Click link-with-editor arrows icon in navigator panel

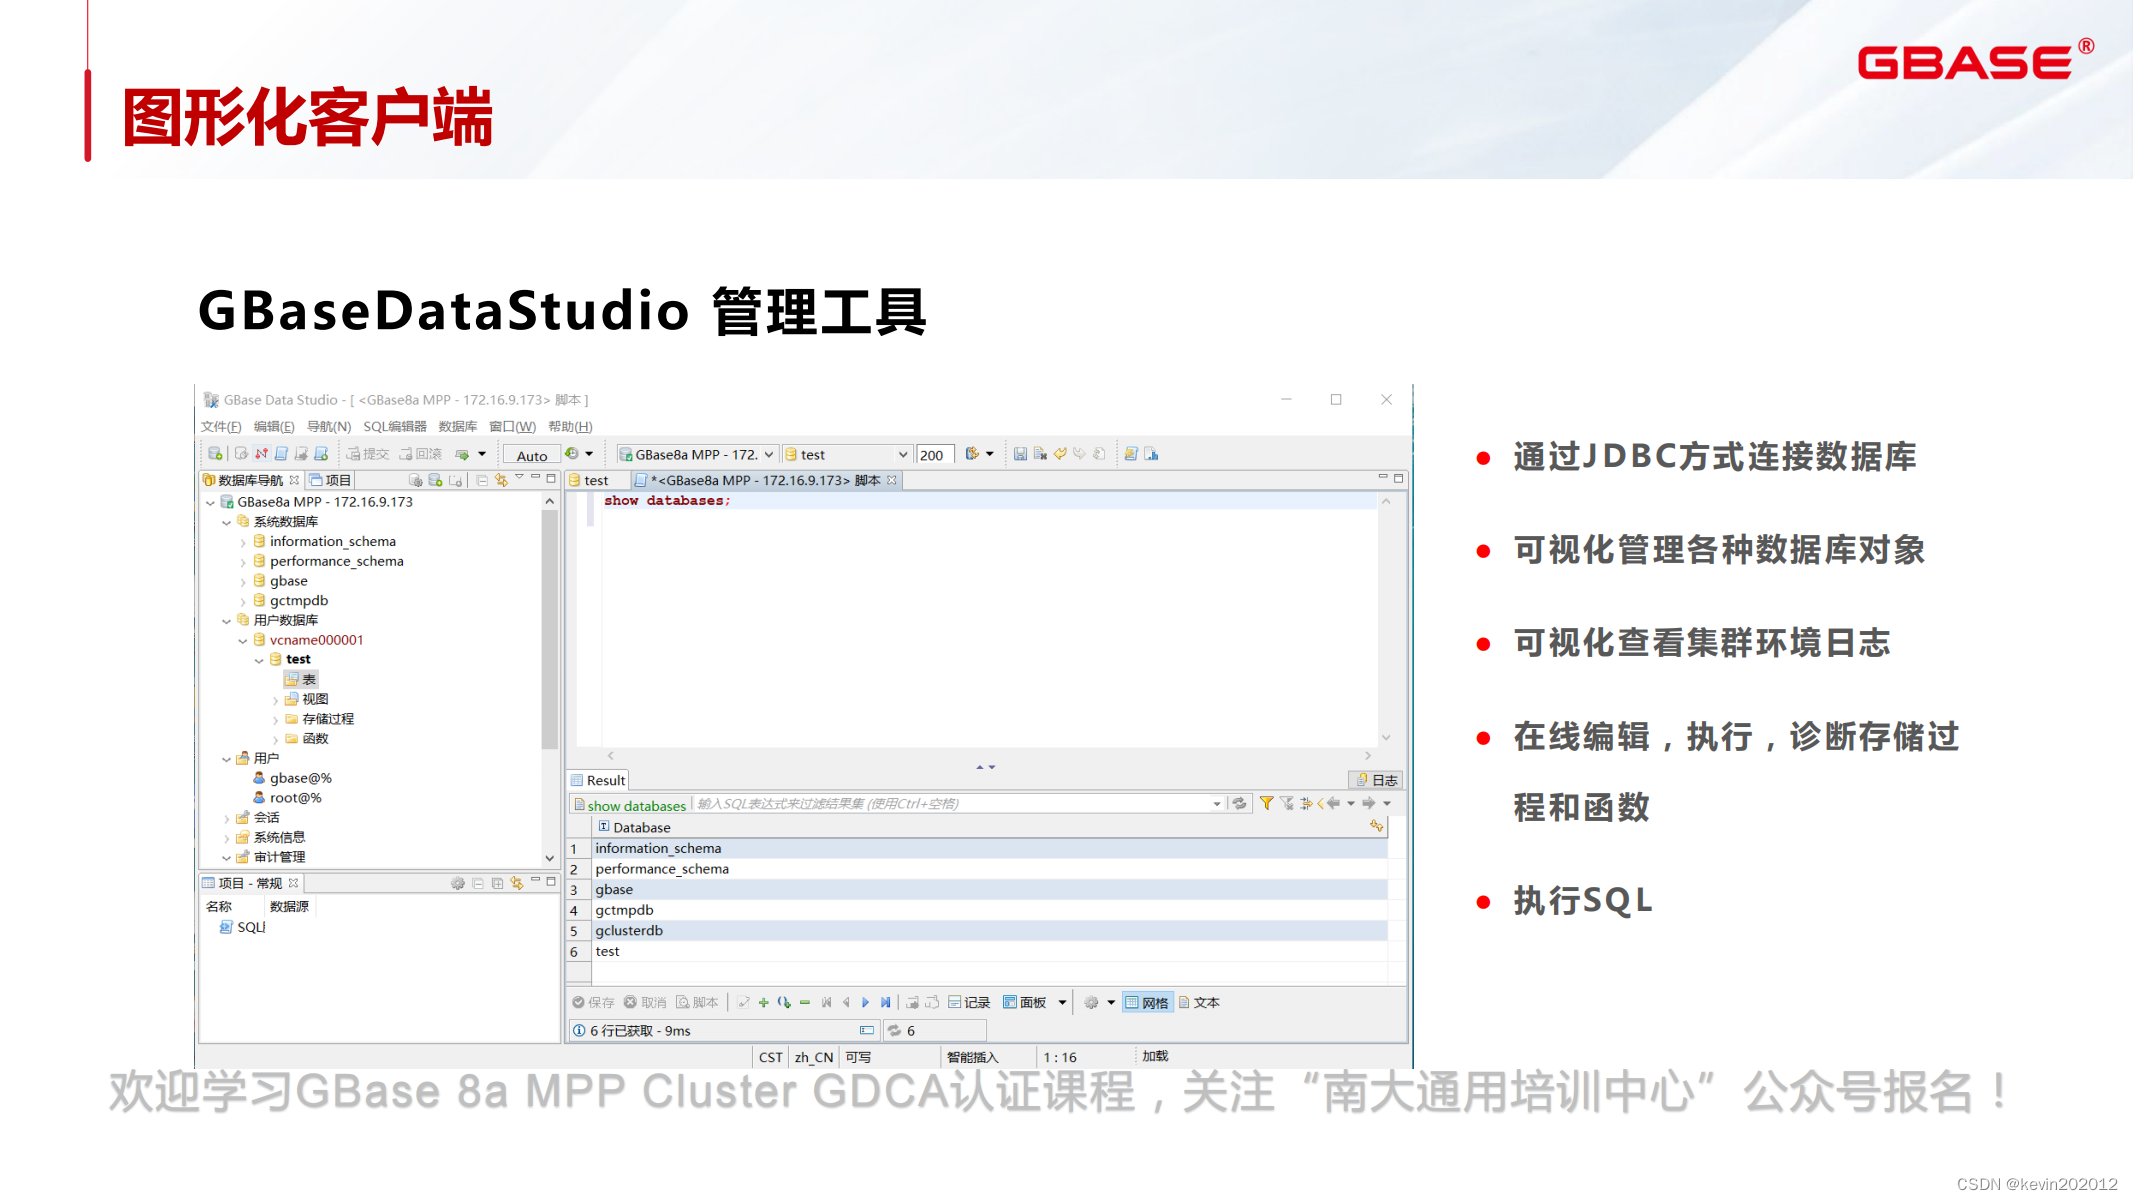[502, 480]
